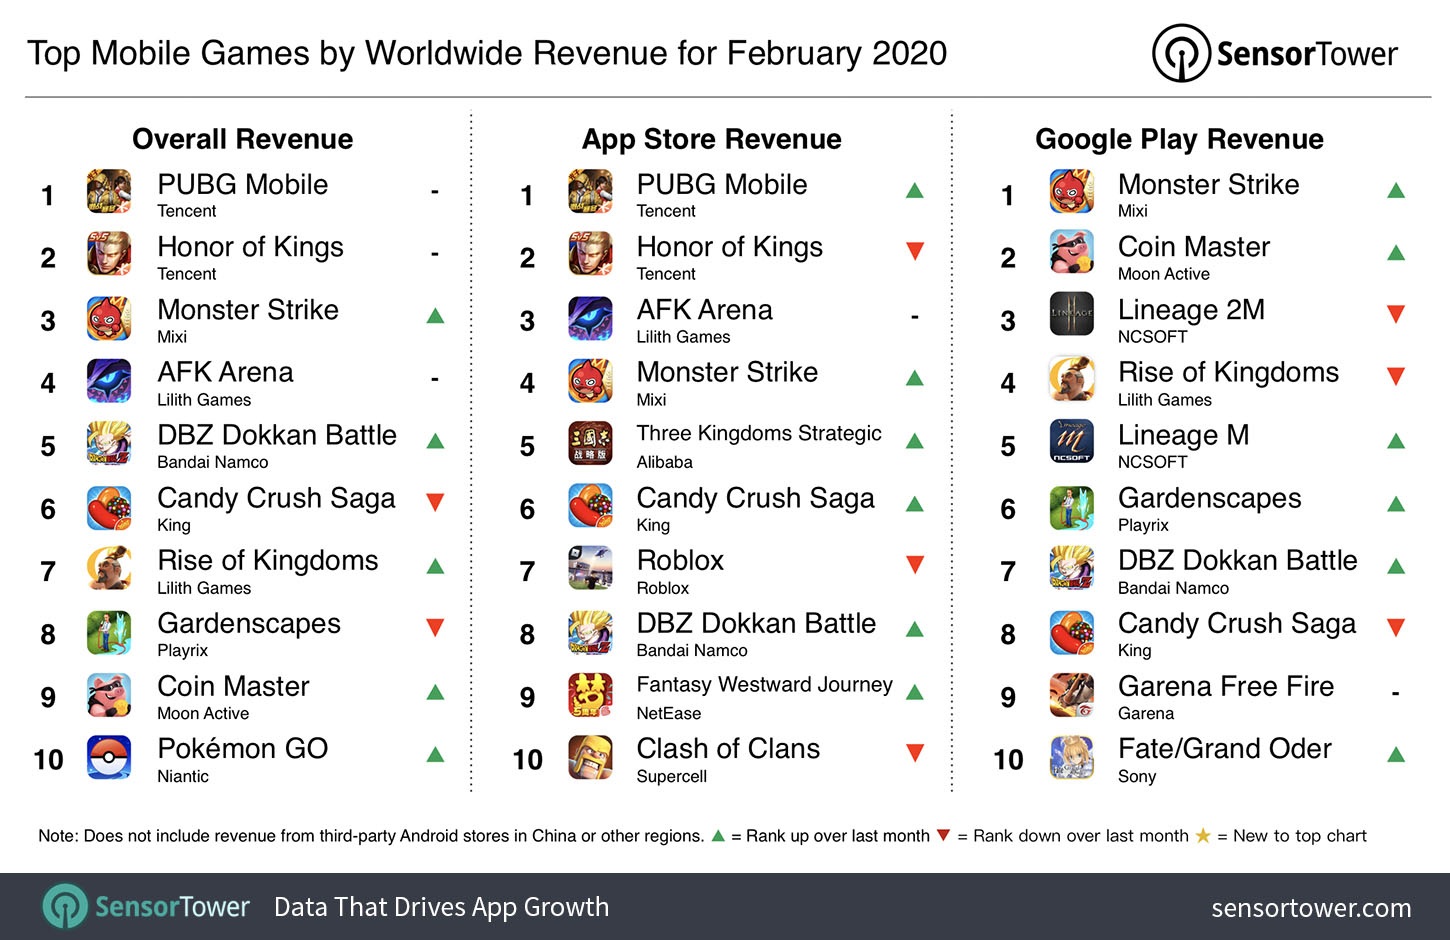The height and width of the screenshot is (940, 1450).
Task: Click the chart title about February 2020
Action: [487, 53]
